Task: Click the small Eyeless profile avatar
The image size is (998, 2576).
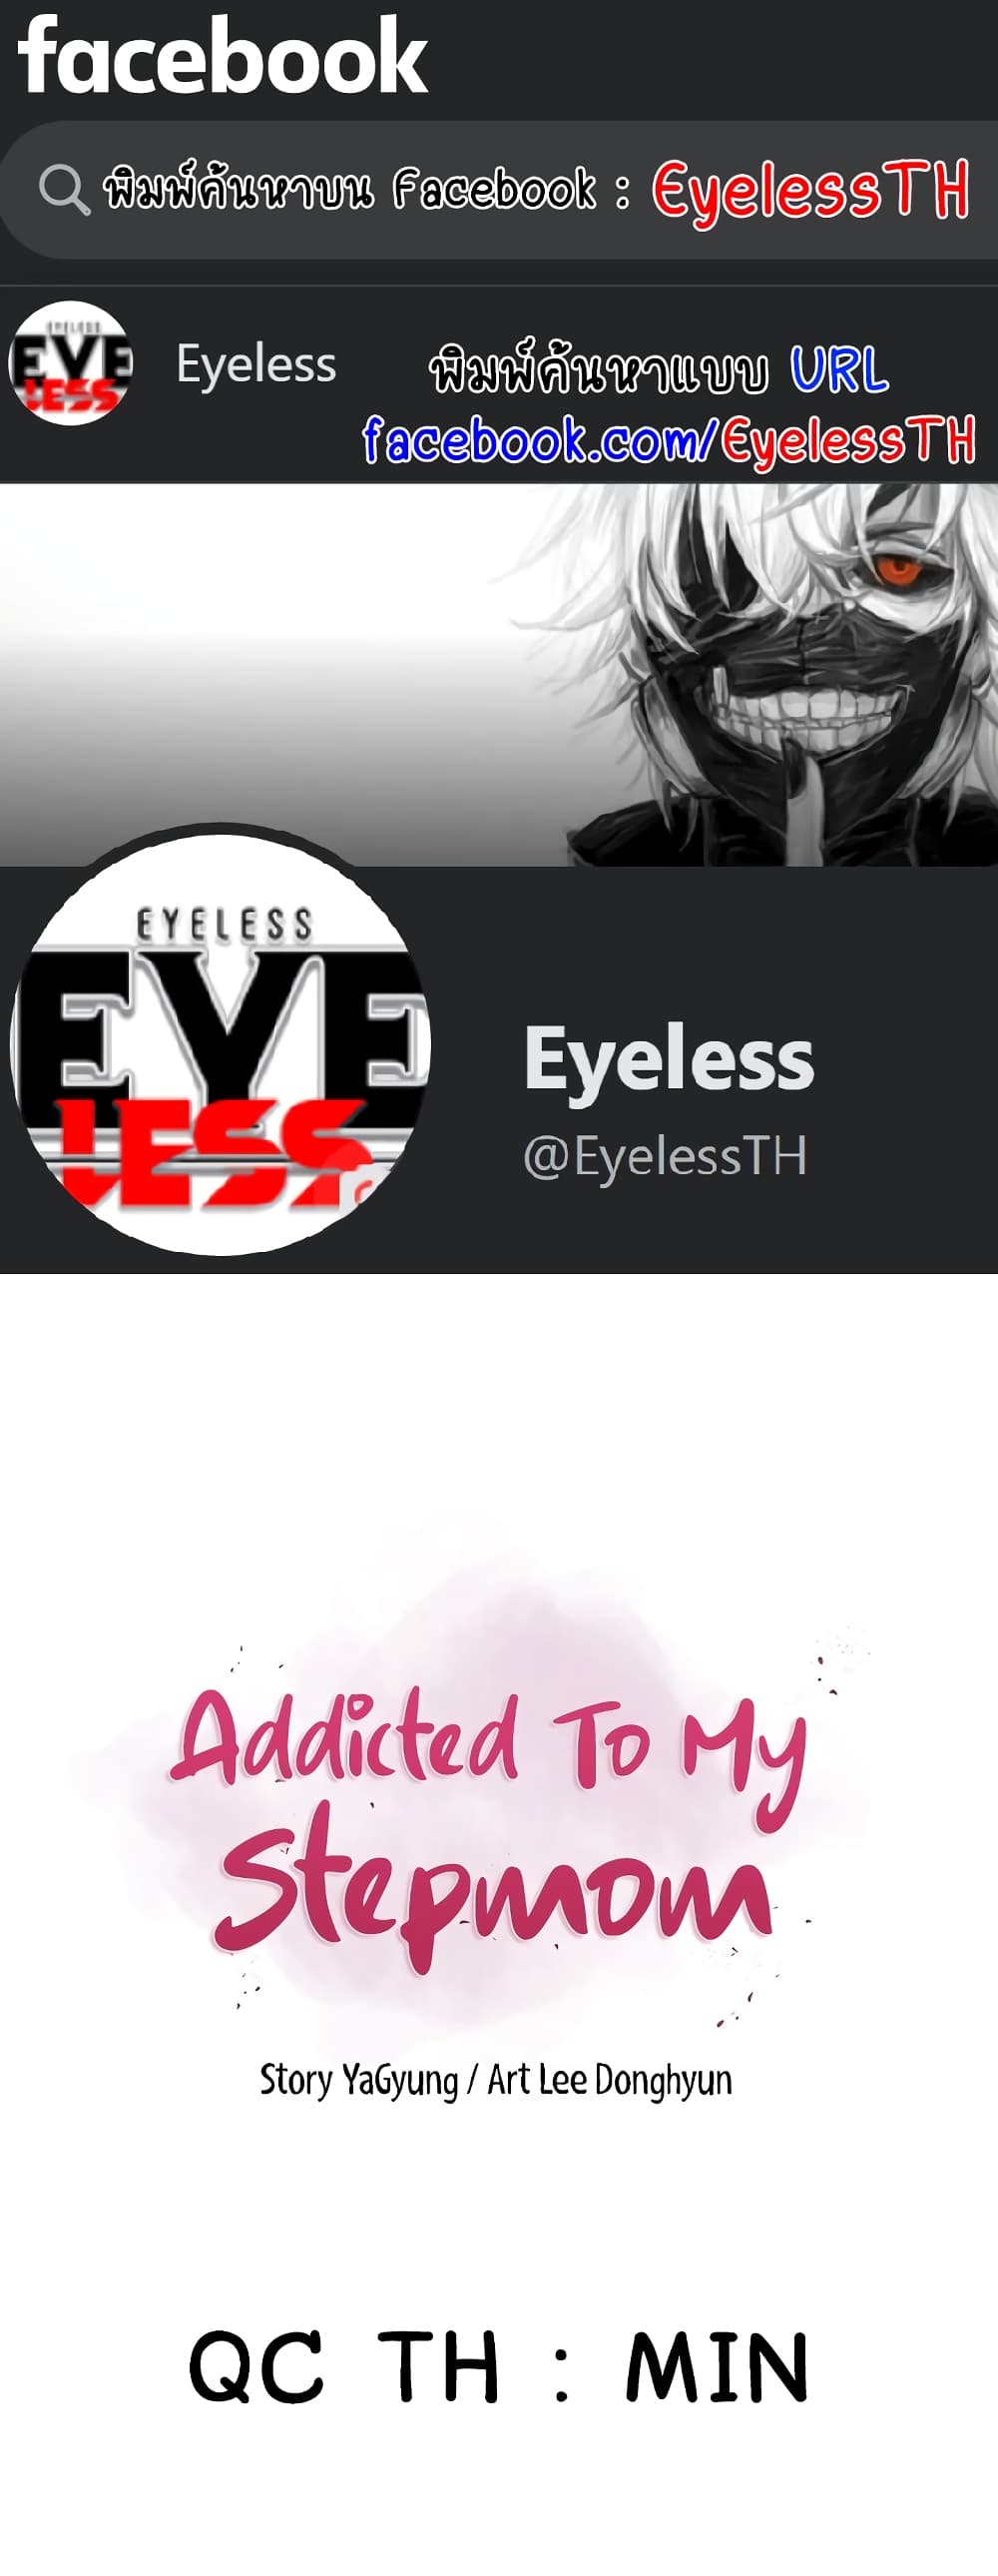Action: coord(70,363)
